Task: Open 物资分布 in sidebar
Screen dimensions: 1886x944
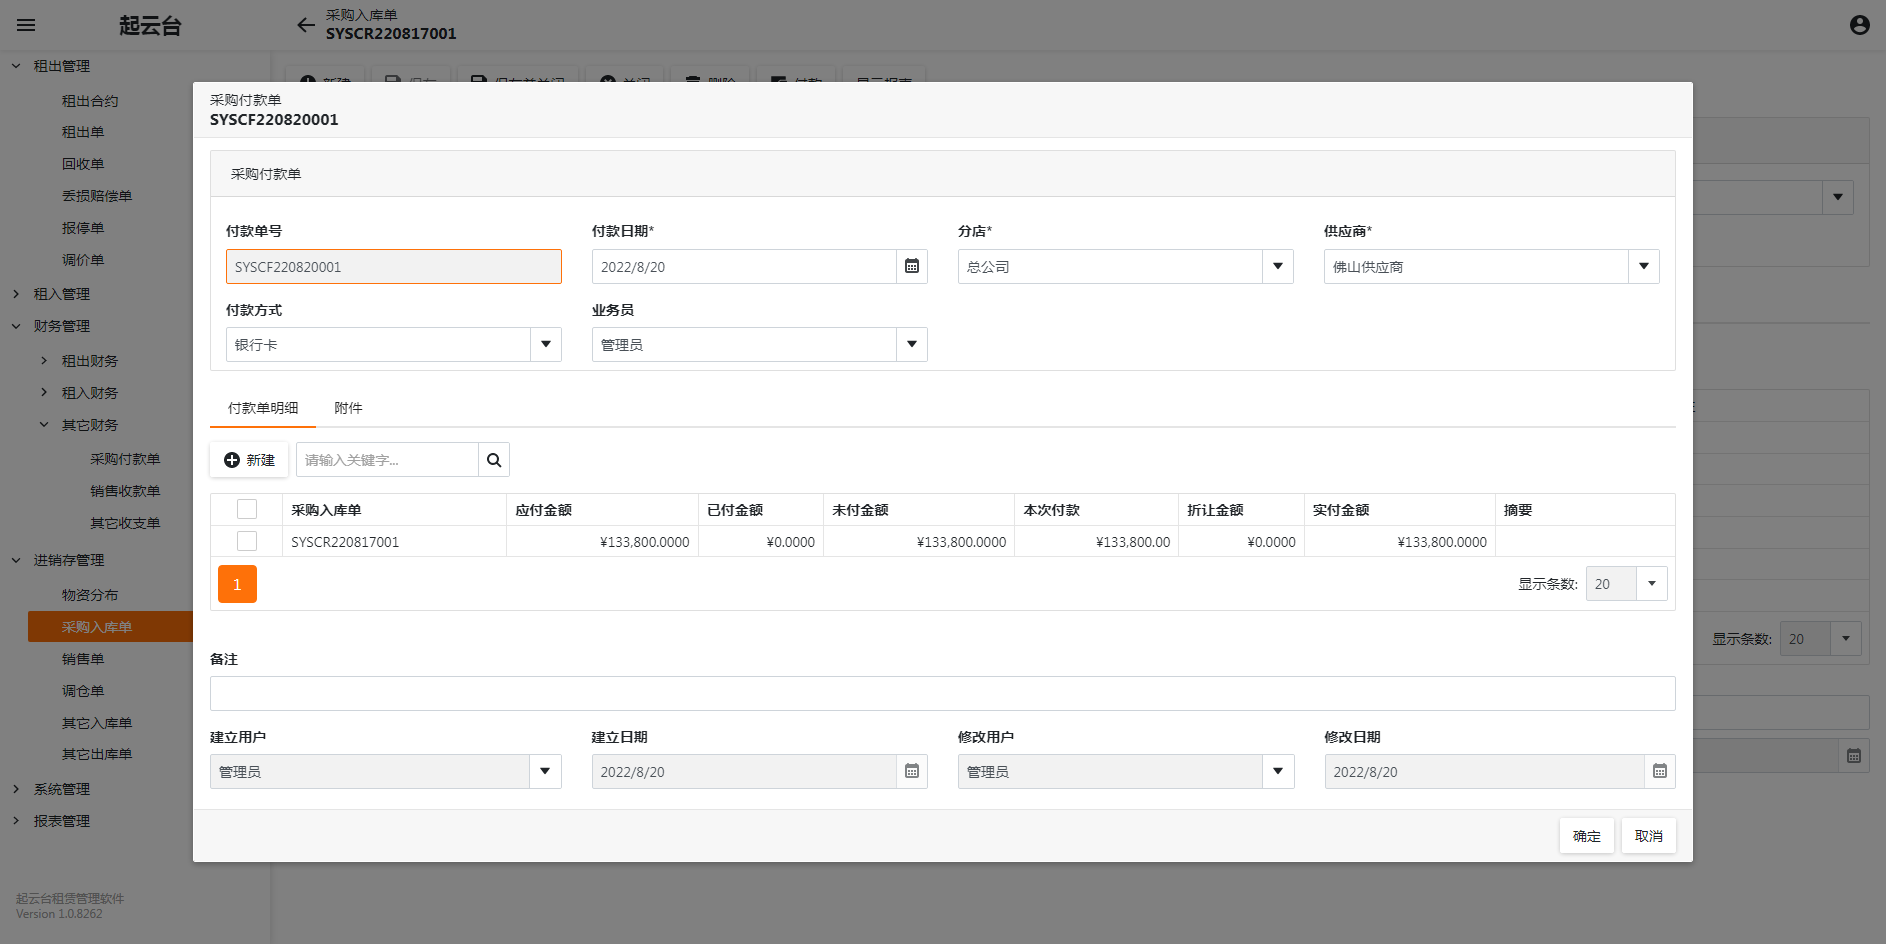Action: 90,595
